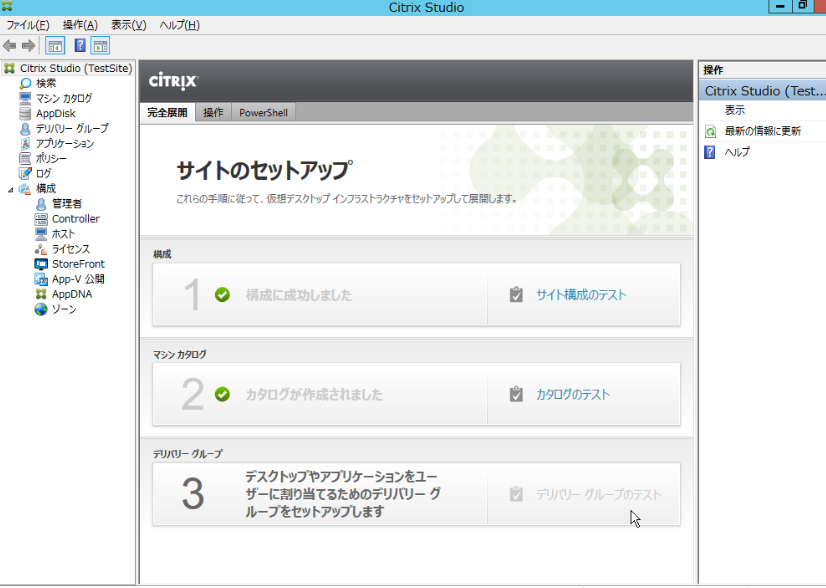The height and width of the screenshot is (588, 826).
Task: Select アプリケーション in the tree
Action: click(x=65, y=143)
